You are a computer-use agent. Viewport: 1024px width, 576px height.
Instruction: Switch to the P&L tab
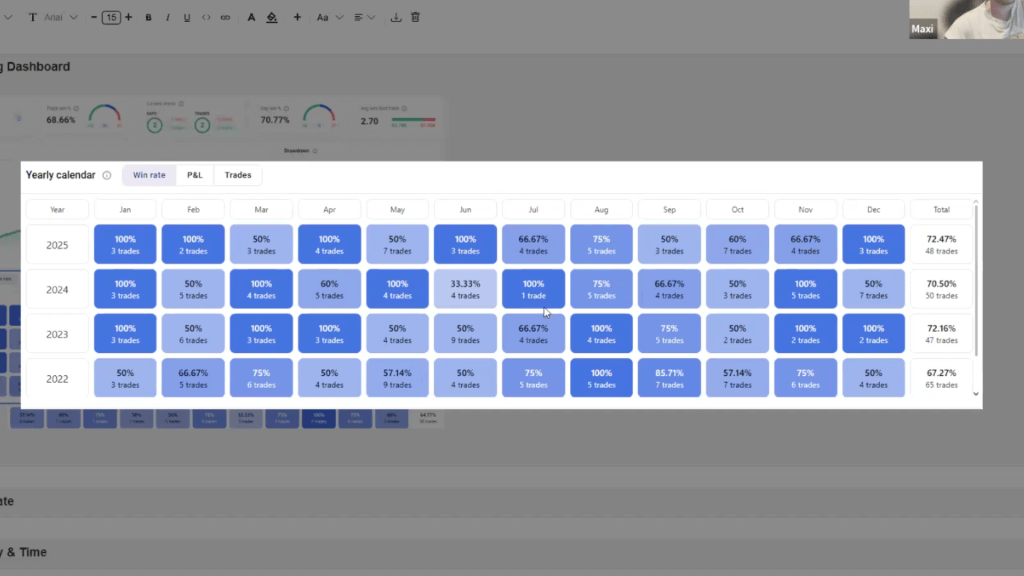coord(194,175)
